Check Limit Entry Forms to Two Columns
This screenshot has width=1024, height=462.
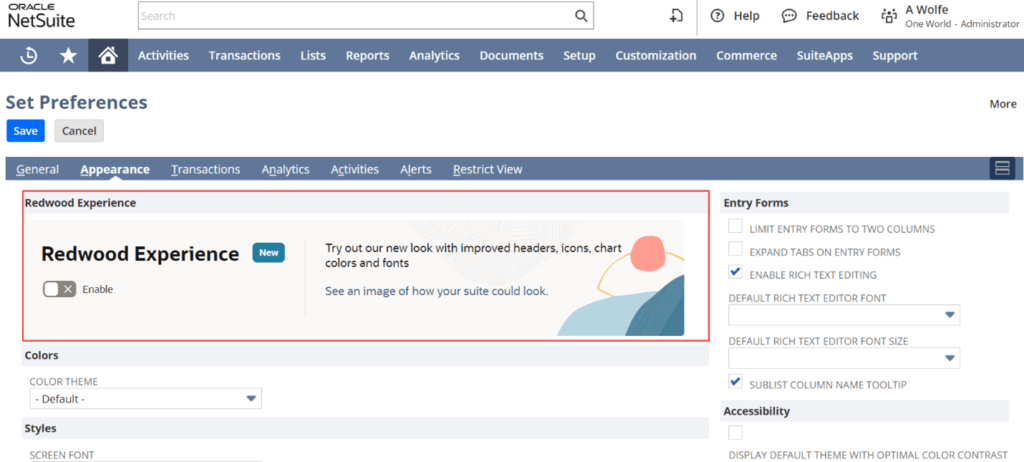coord(735,227)
